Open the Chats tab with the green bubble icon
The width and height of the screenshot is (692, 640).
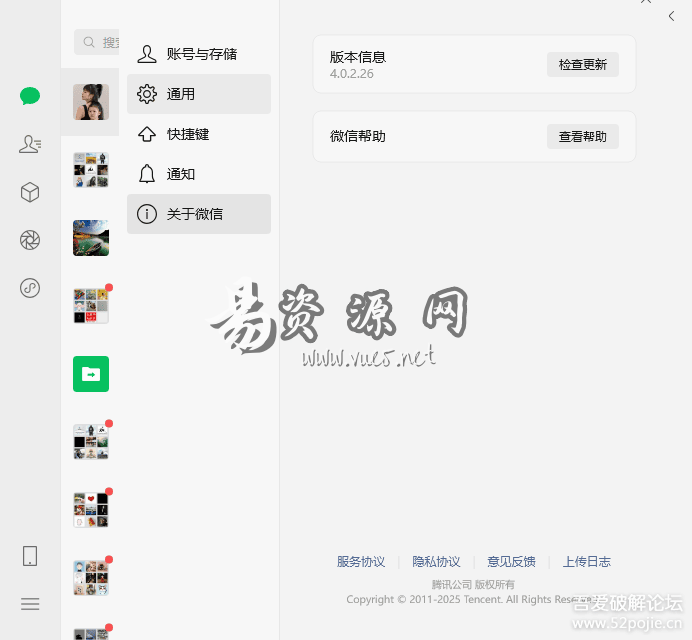[30, 96]
